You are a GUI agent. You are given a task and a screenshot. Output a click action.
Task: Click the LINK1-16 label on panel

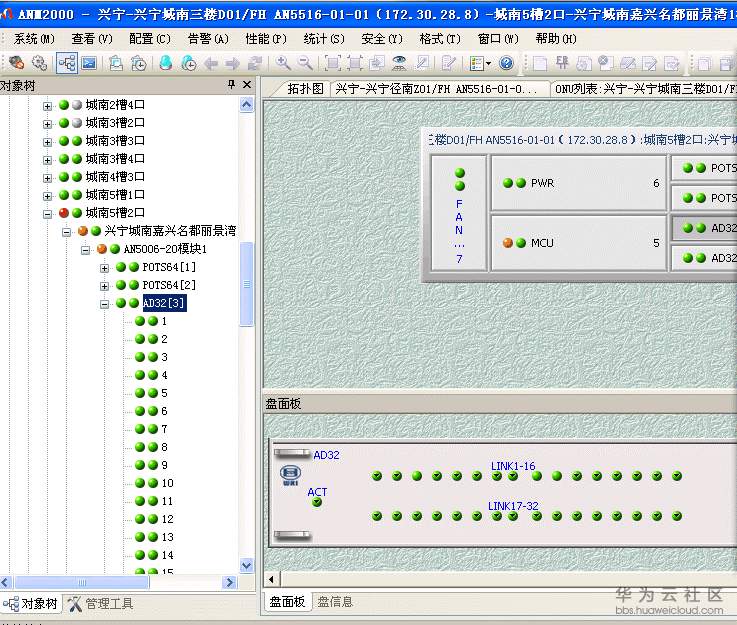(x=513, y=466)
